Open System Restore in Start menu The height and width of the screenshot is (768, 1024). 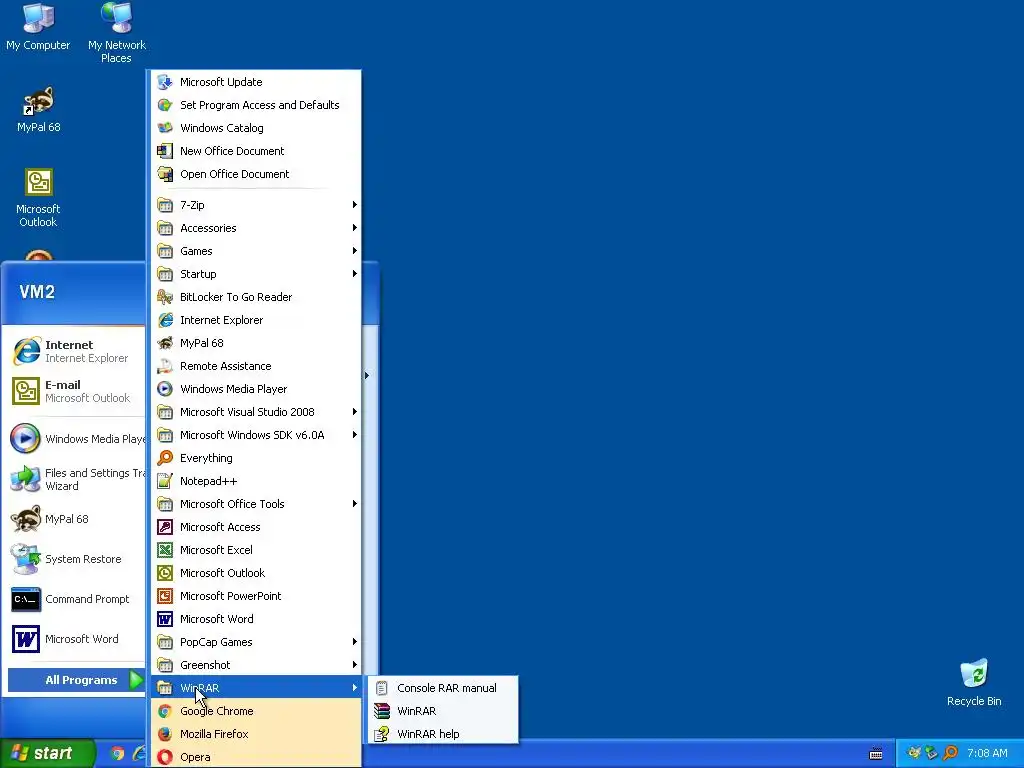click(75, 559)
